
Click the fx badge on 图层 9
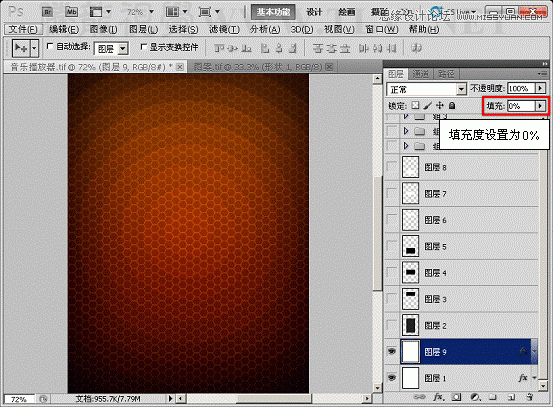[x=523, y=351]
